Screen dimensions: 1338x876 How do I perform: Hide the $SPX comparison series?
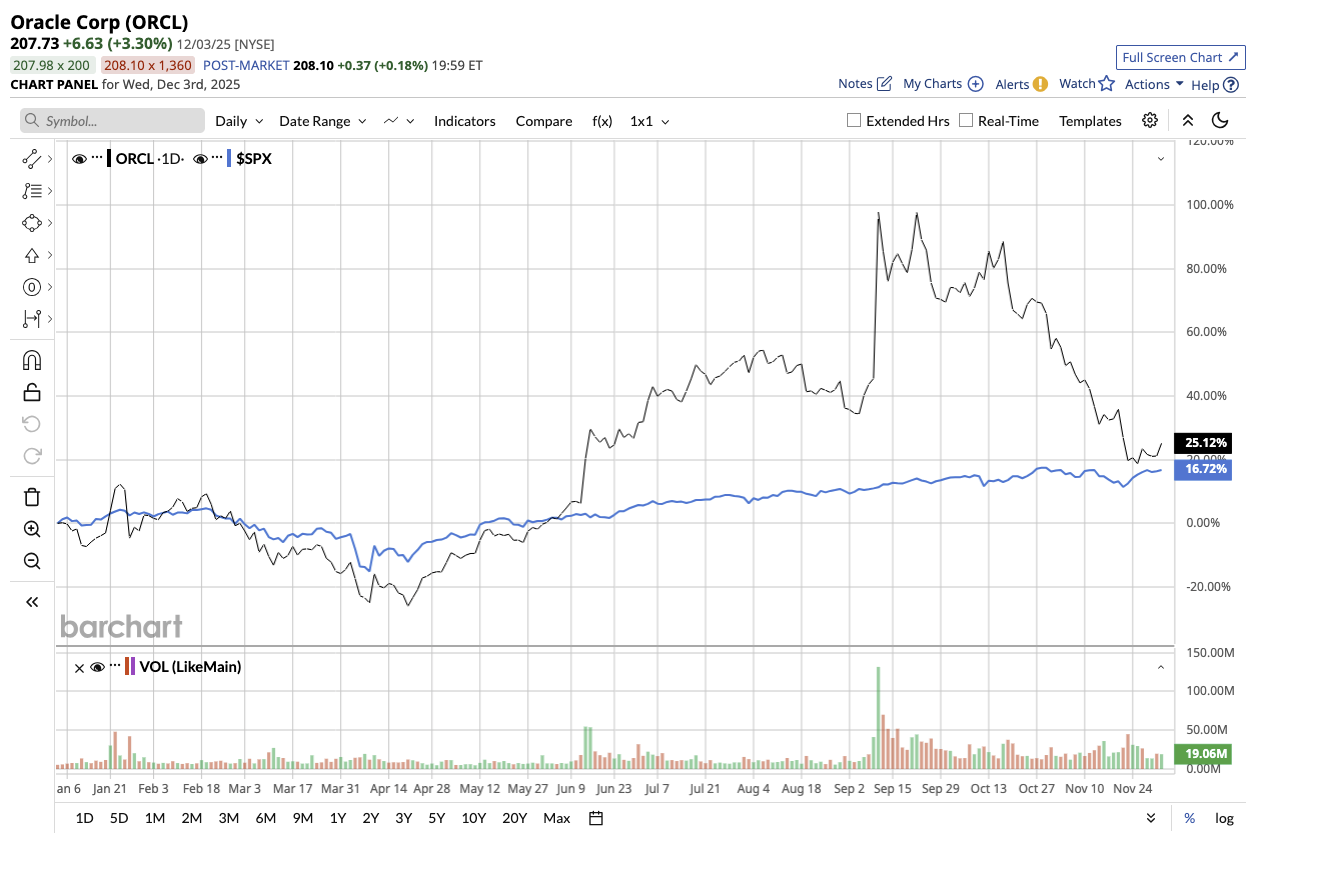pos(200,158)
